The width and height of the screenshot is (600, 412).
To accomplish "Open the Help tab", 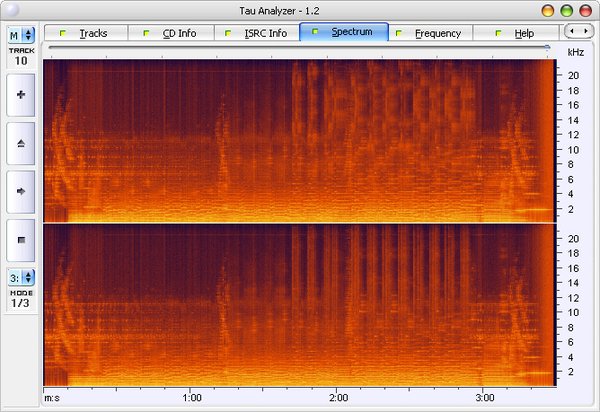I will point(516,33).
